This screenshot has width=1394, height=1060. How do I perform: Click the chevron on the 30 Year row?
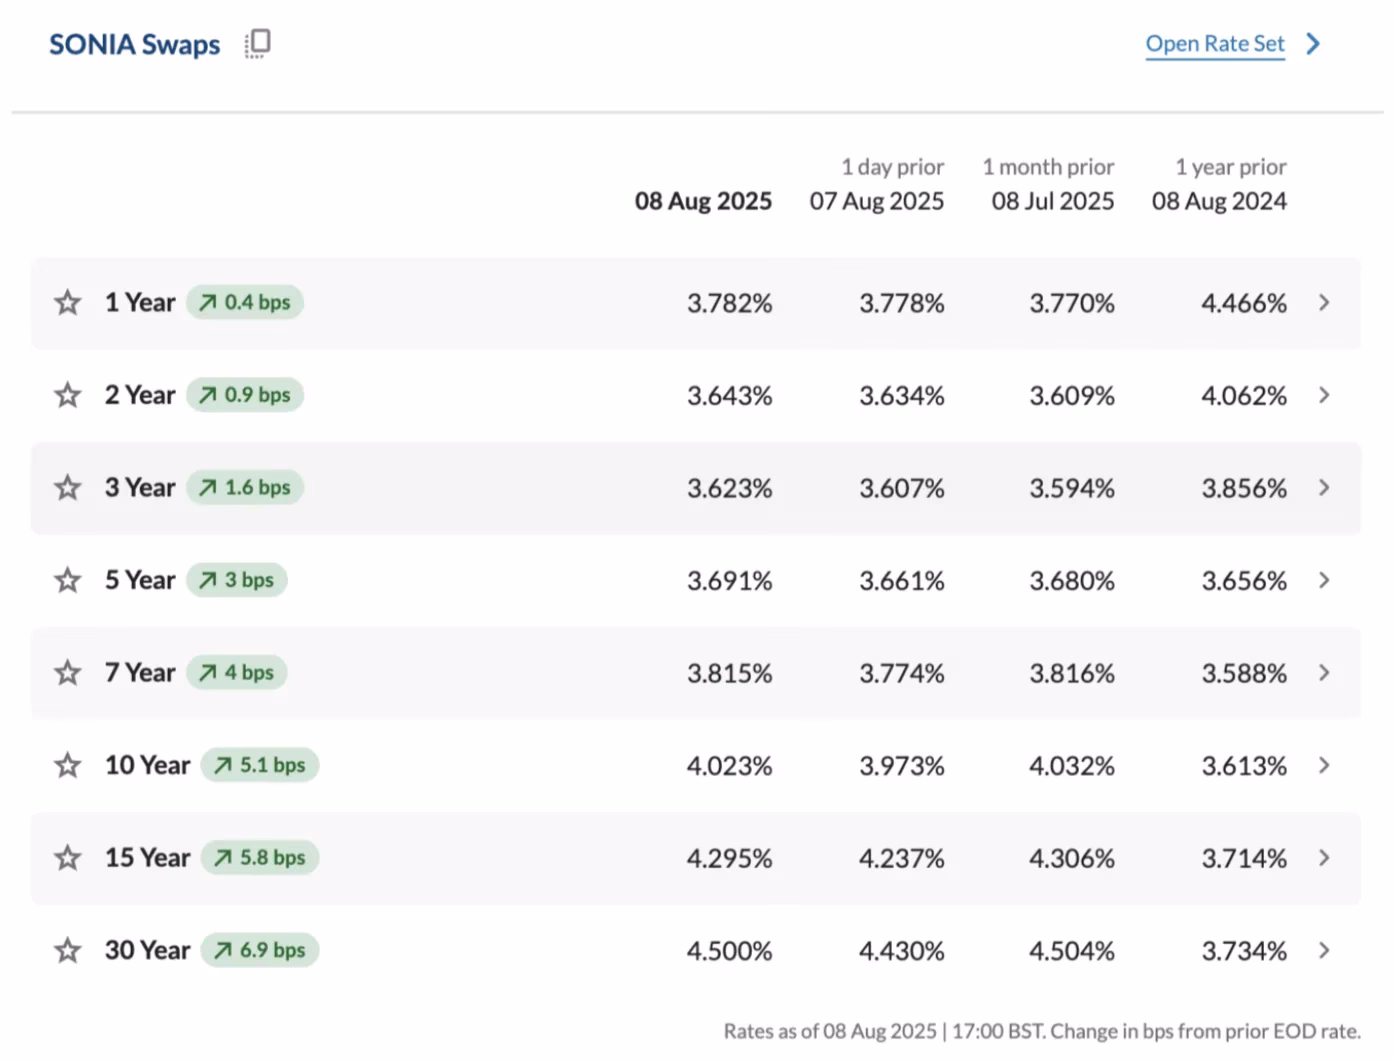pyautogui.click(x=1324, y=950)
